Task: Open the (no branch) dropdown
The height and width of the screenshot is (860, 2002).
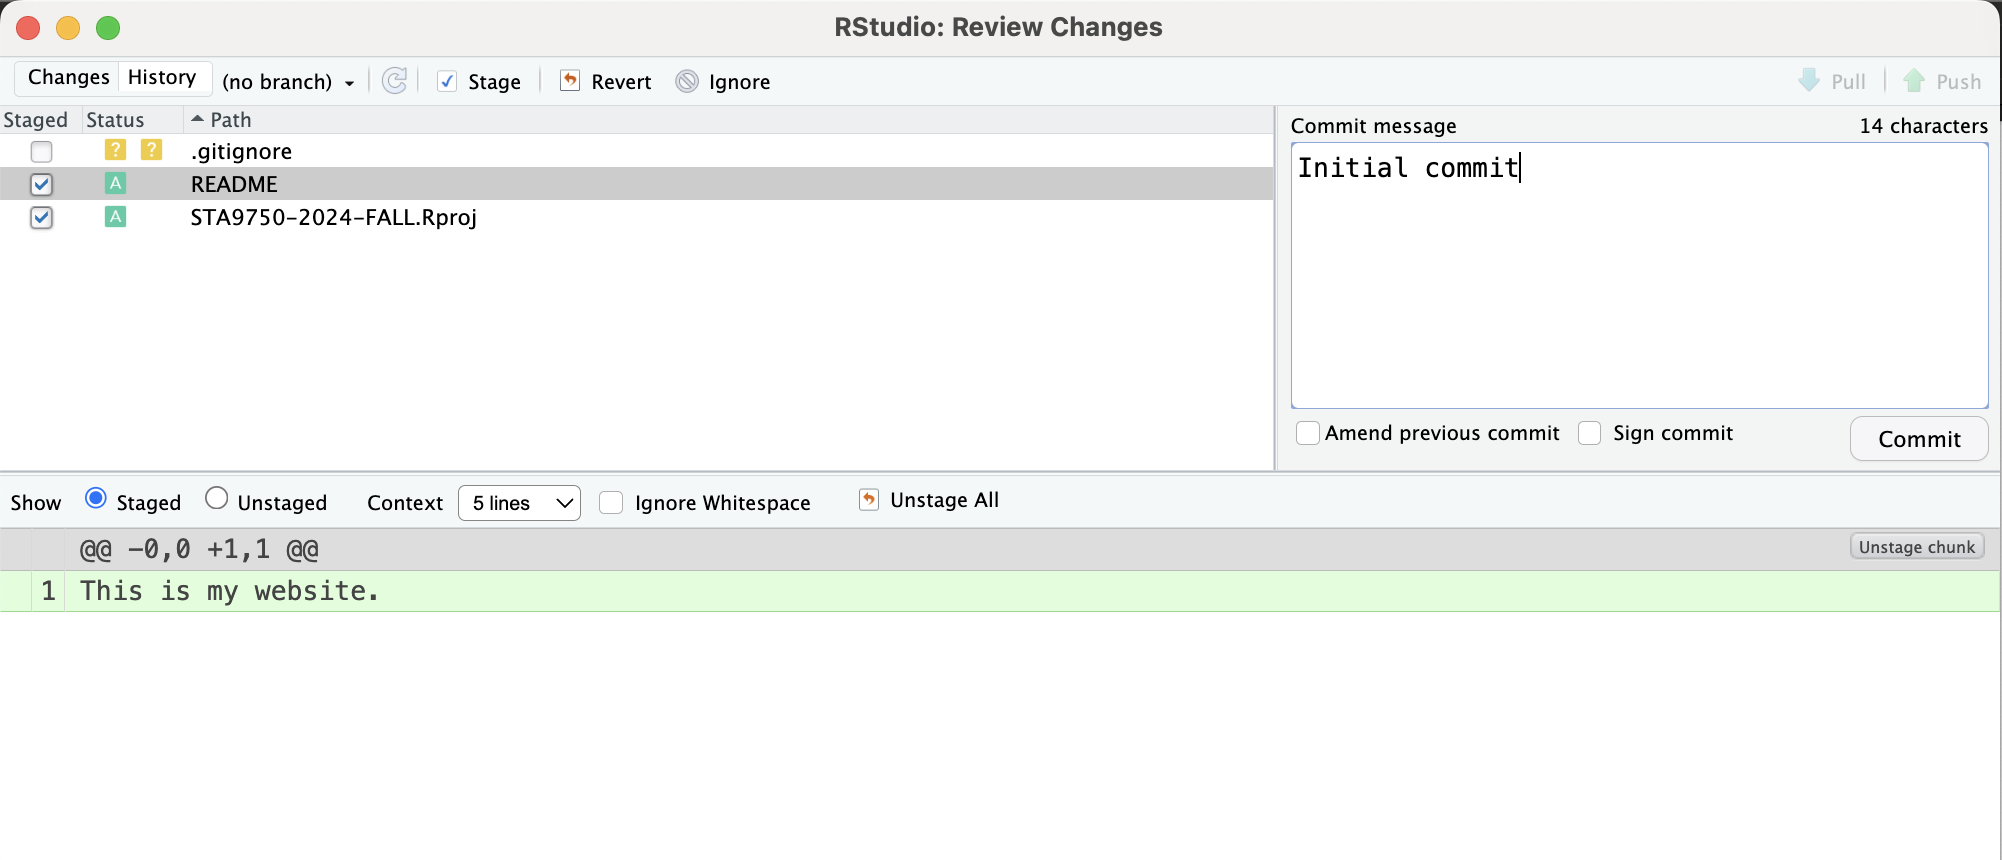Action: click(288, 82)
